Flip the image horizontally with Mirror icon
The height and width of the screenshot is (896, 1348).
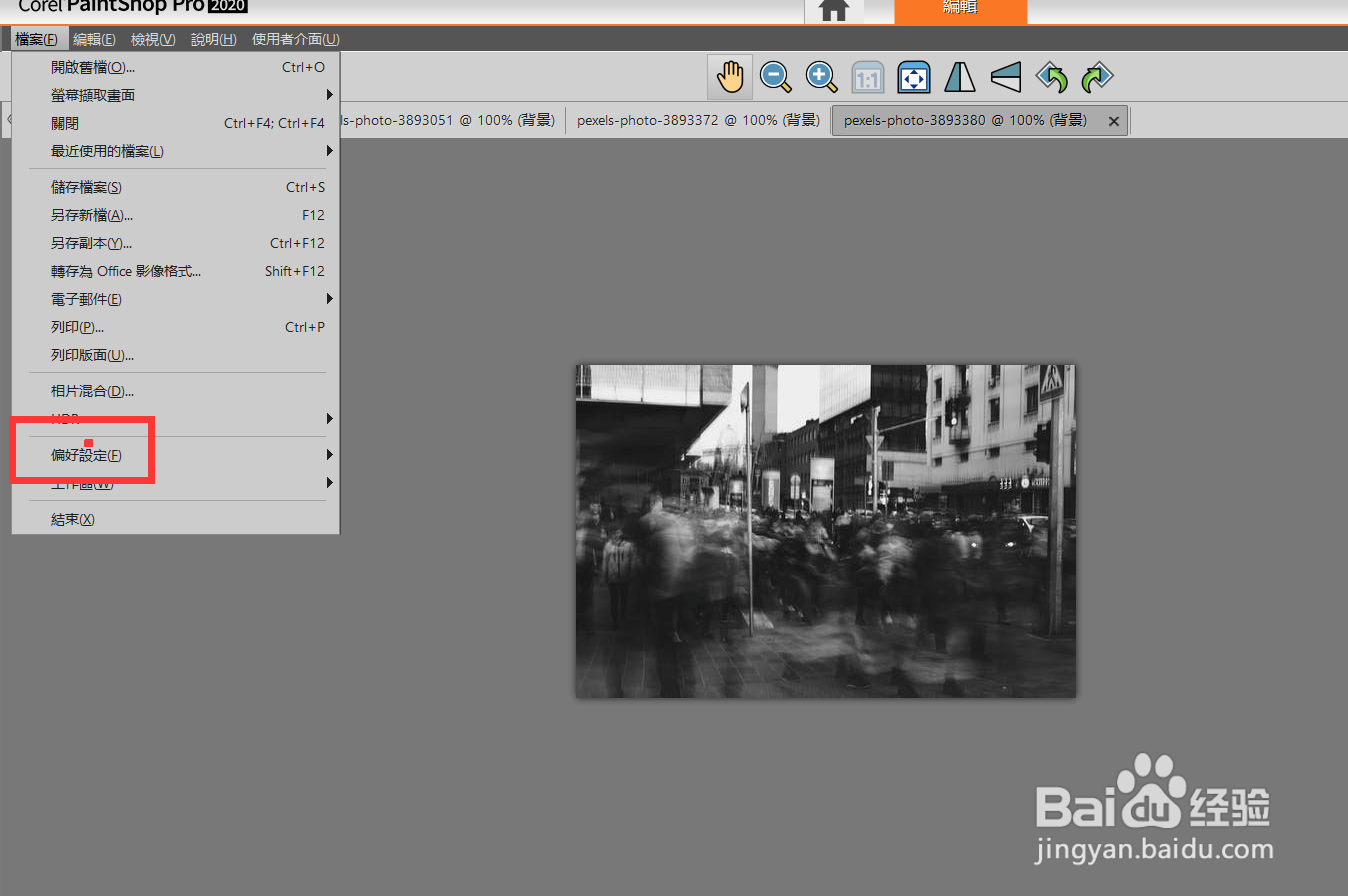coord(960,77)
